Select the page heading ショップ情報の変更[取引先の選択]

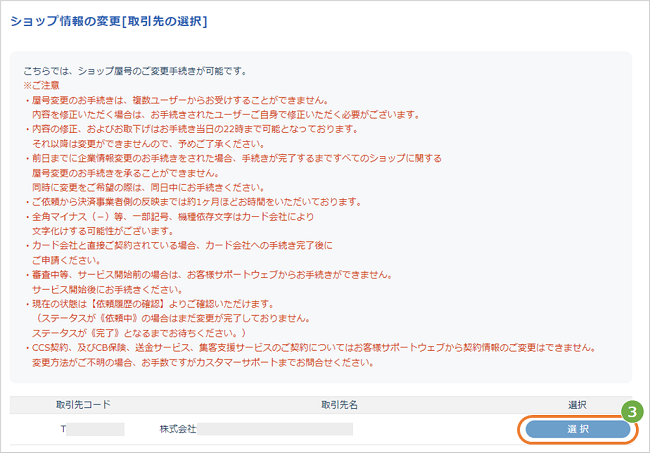109,21
